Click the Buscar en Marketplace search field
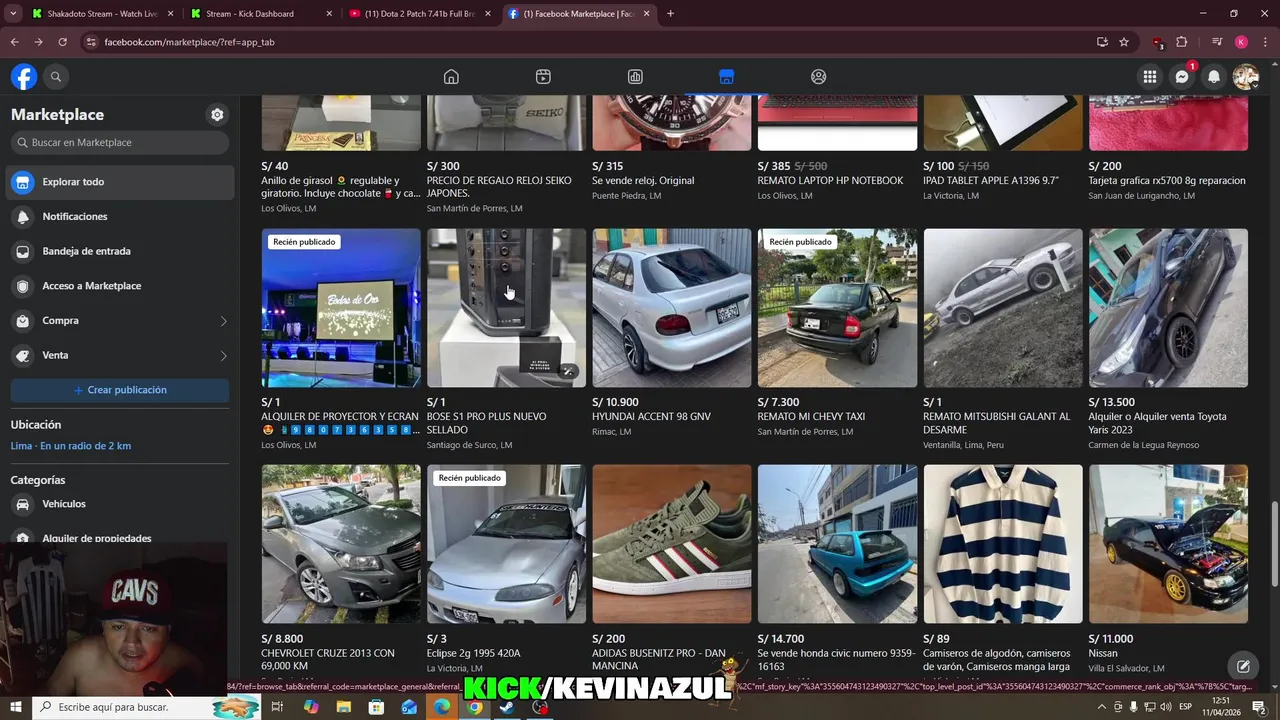 (120, 143)
